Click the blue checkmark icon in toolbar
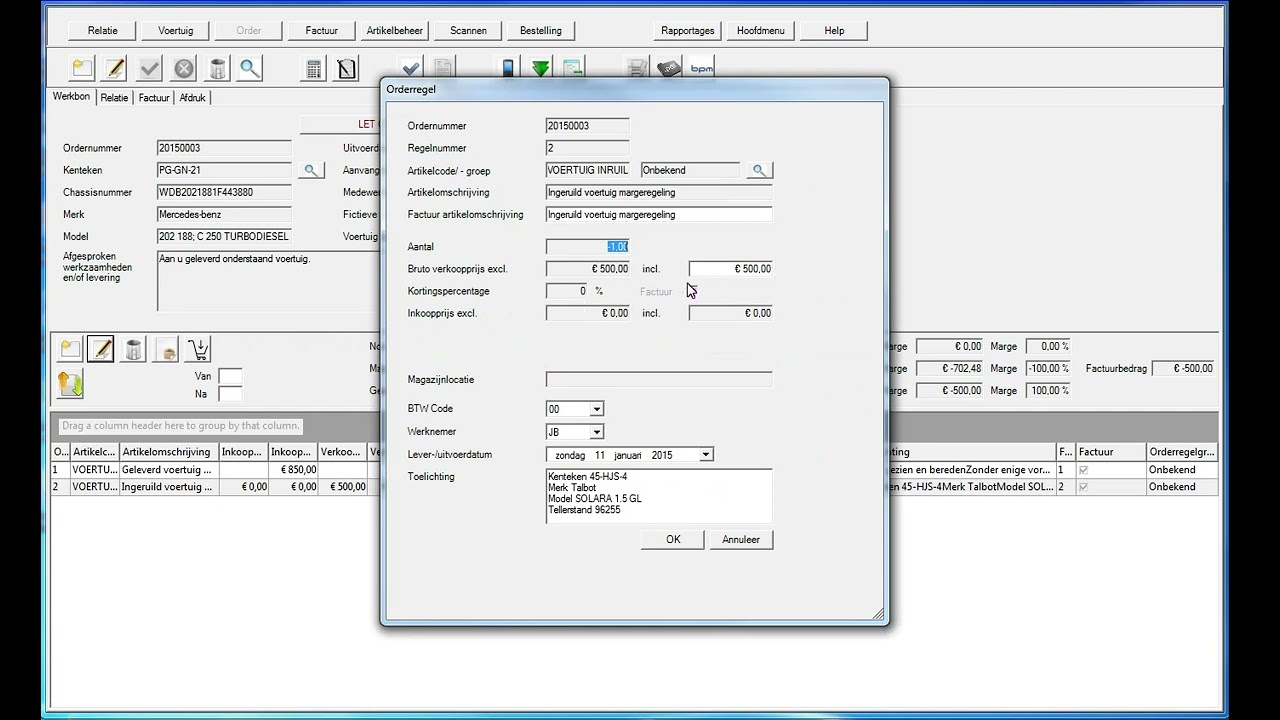The image size is (1280, 720). 410,67
